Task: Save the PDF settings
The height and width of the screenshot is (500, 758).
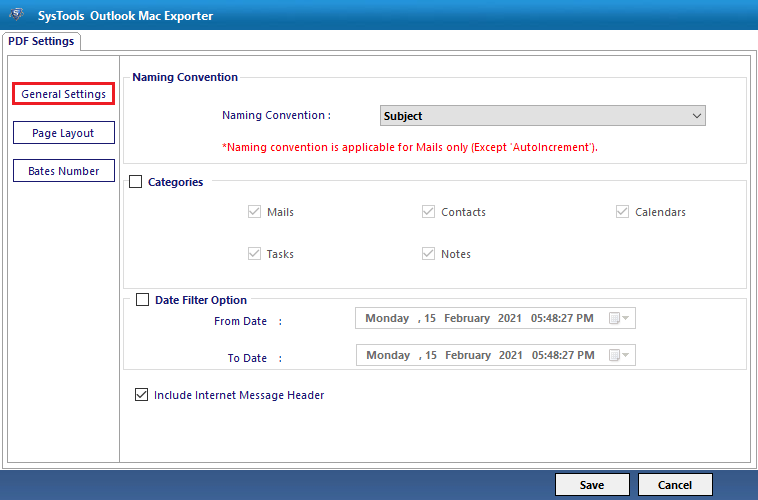Action: 592,485
